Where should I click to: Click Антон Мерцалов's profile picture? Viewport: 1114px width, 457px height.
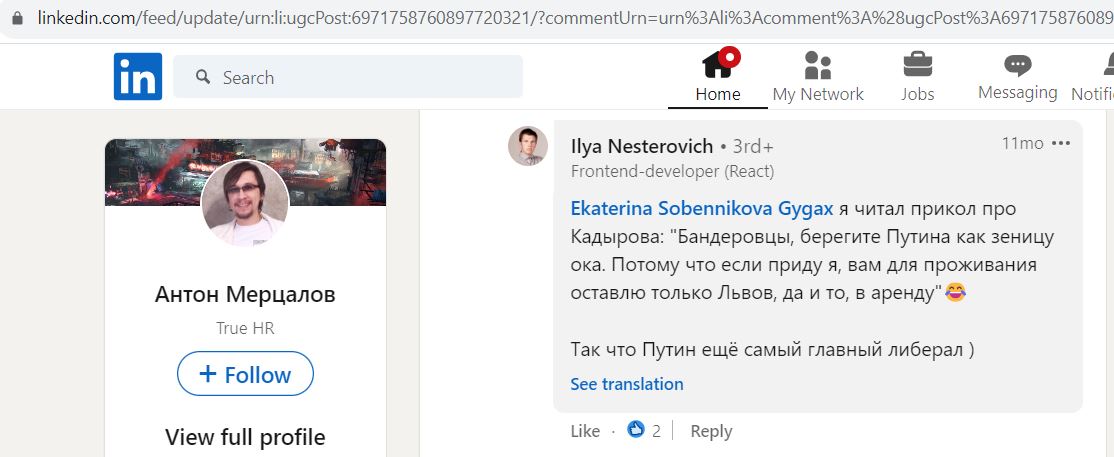click(x=245, y=203)
